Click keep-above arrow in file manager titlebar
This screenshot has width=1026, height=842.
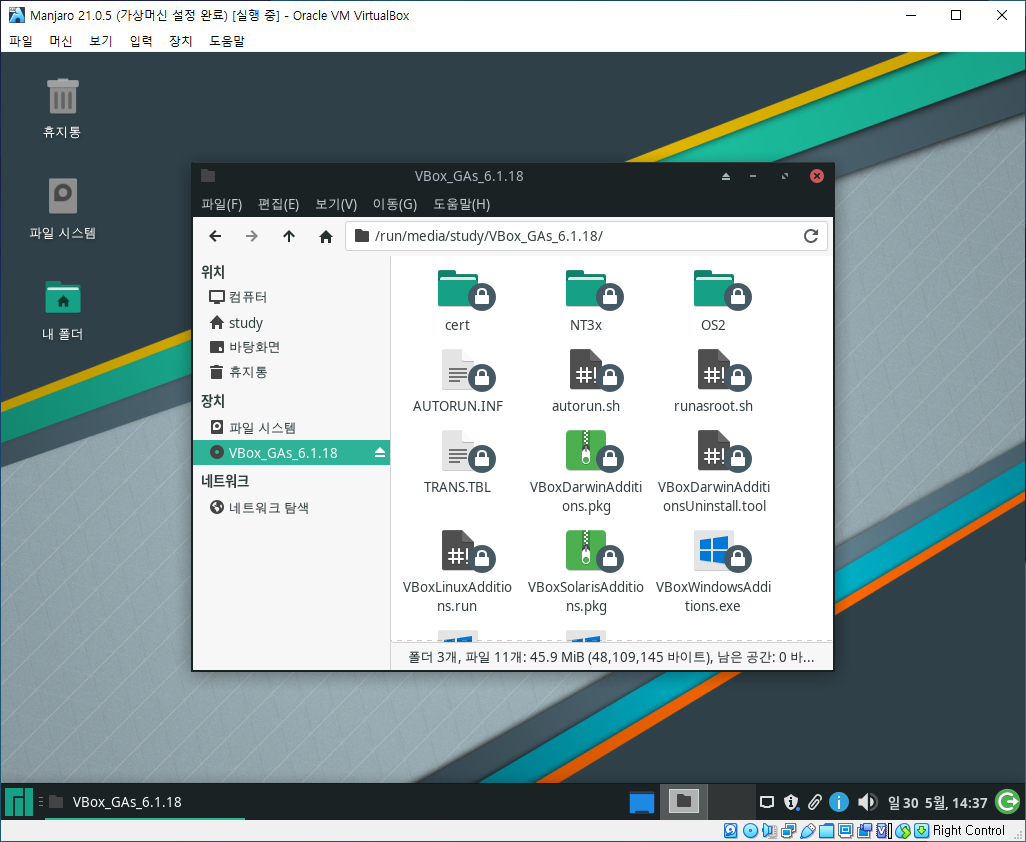726,176
